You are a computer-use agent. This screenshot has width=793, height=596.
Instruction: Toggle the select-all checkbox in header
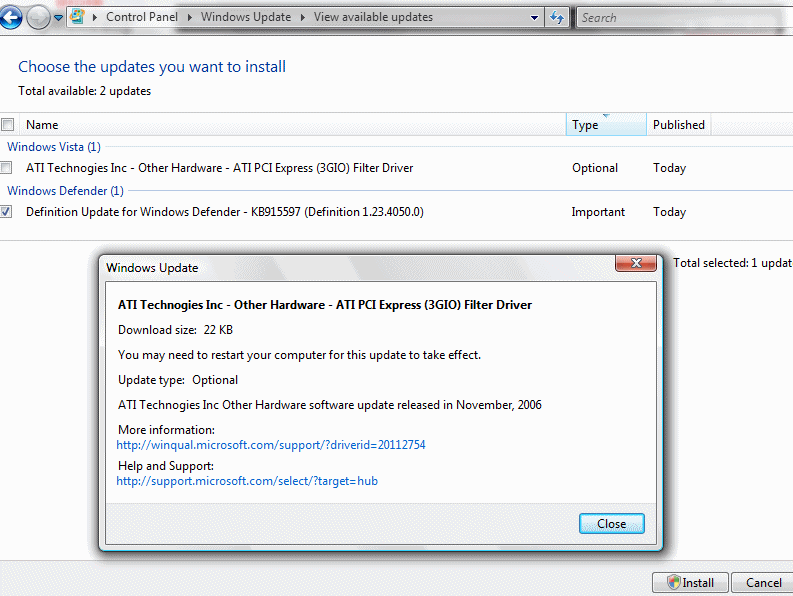(8, 125)
